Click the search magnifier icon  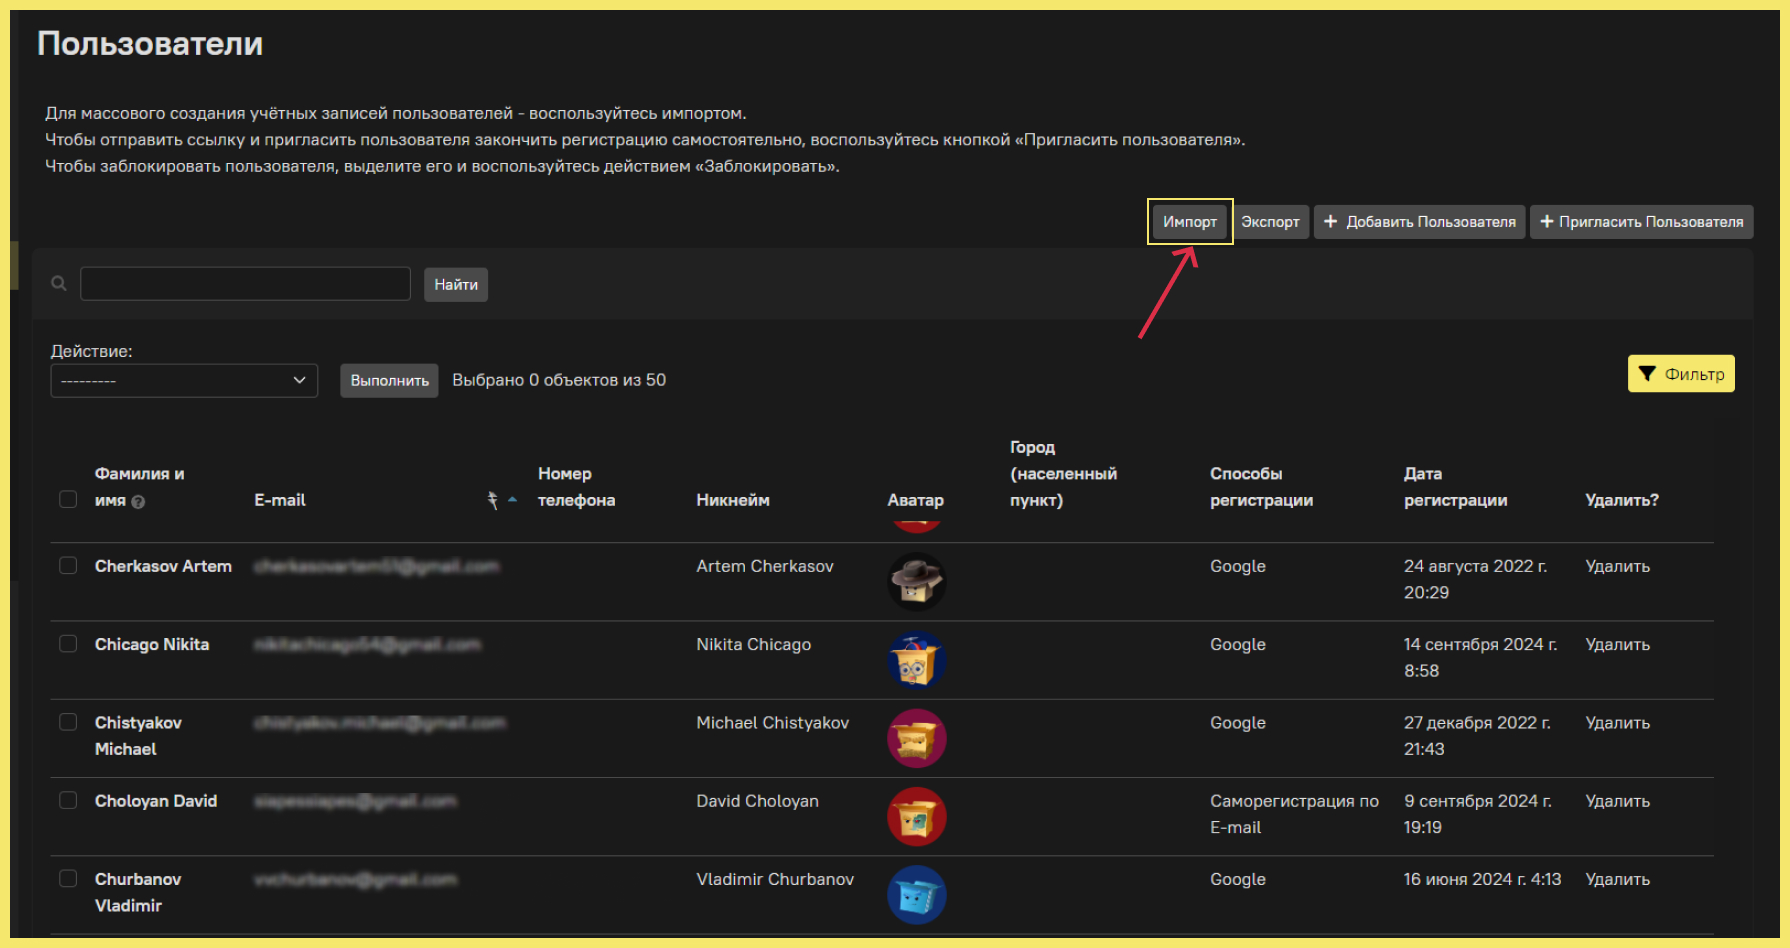59,284
